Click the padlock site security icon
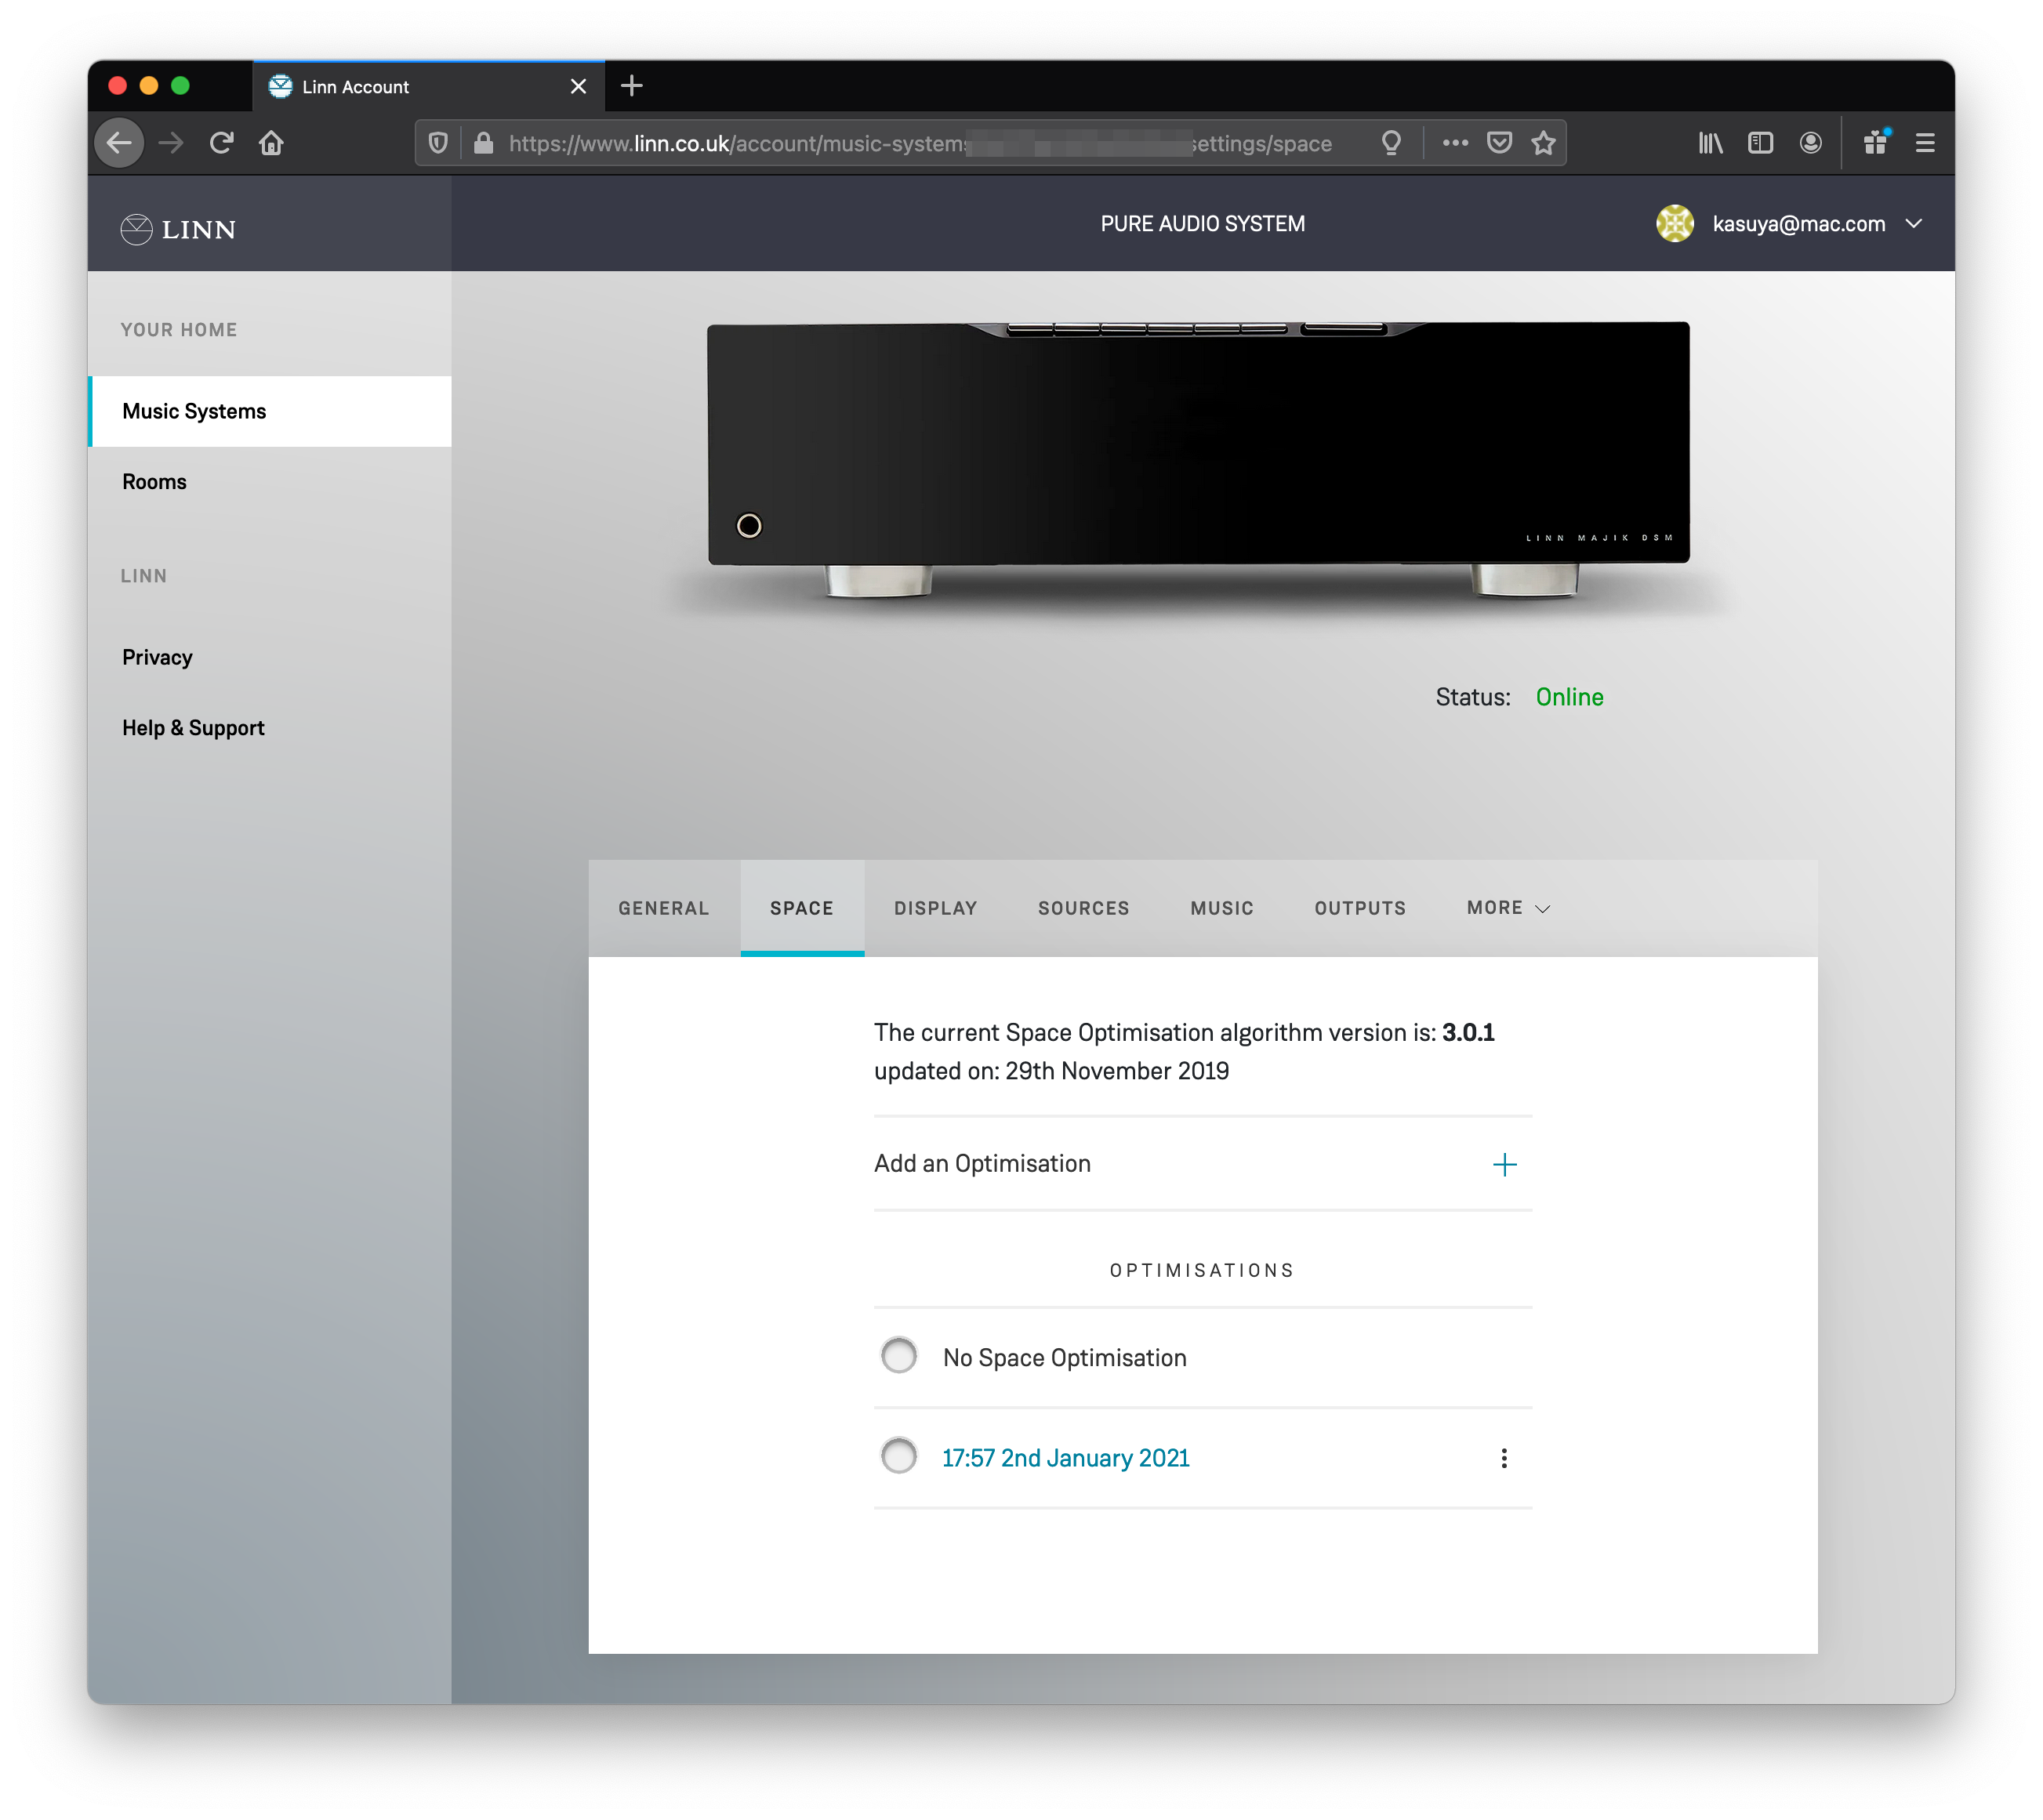Image resolution: width=2043 pixels, height=1820 pixels. (483, 143)
